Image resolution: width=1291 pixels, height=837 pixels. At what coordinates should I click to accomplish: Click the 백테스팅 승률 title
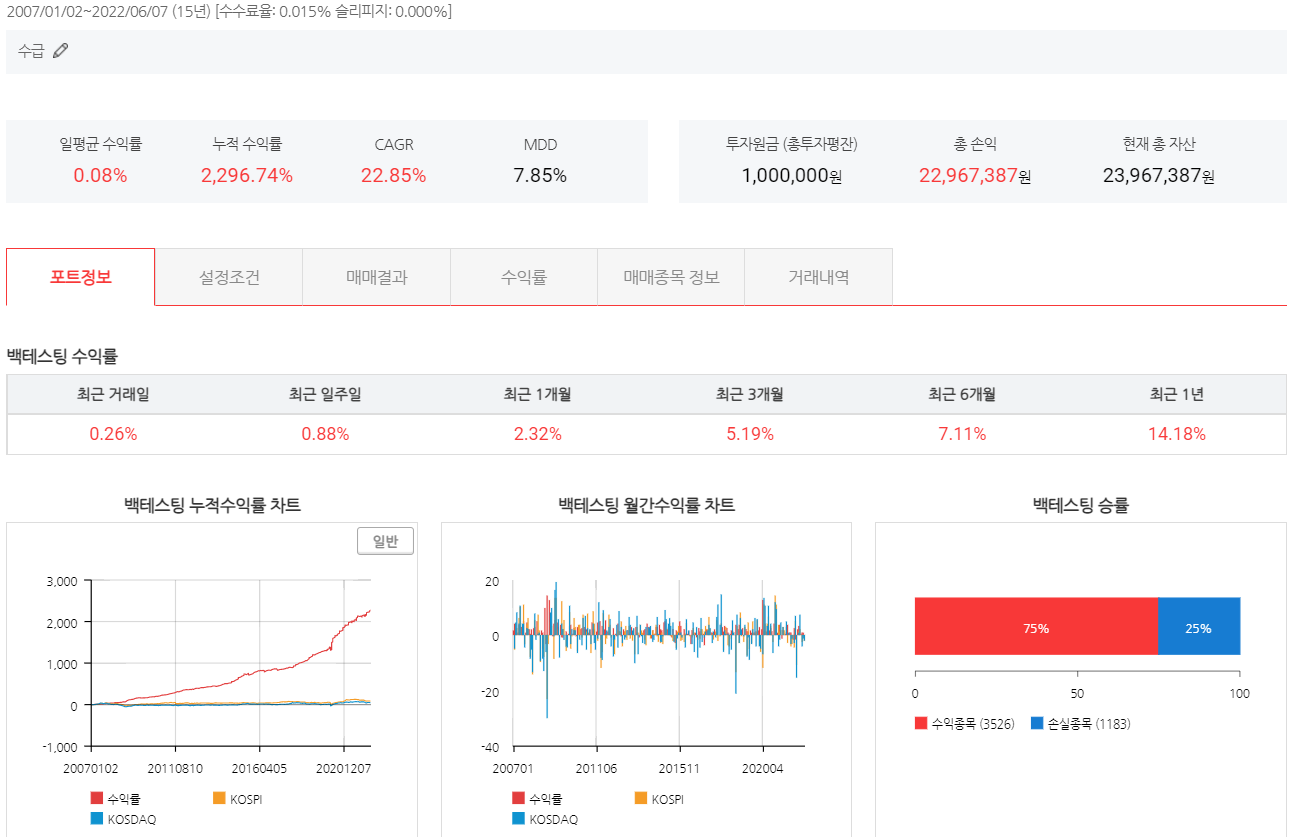click(x=1080, y=506)
